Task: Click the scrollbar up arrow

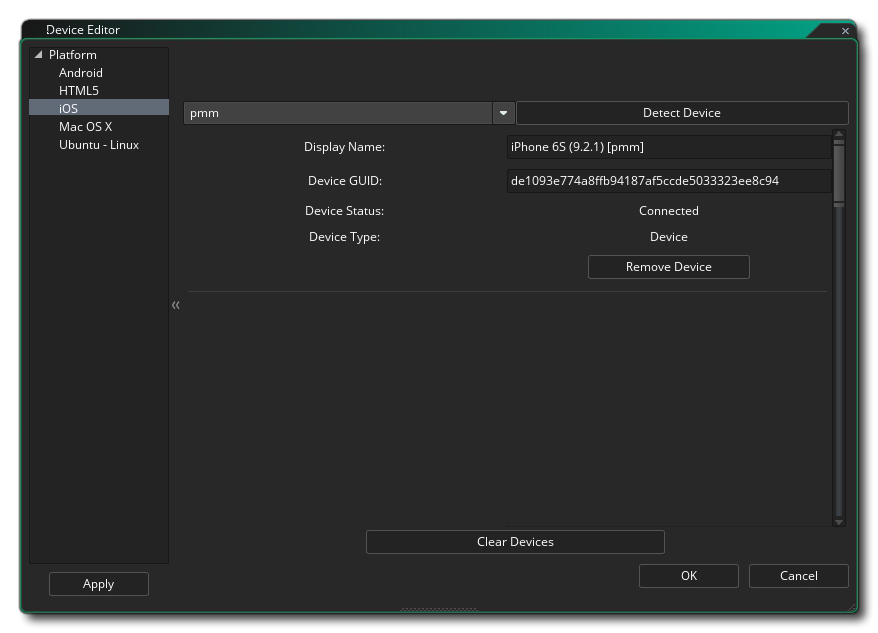Action: click(x=838, y=135)
